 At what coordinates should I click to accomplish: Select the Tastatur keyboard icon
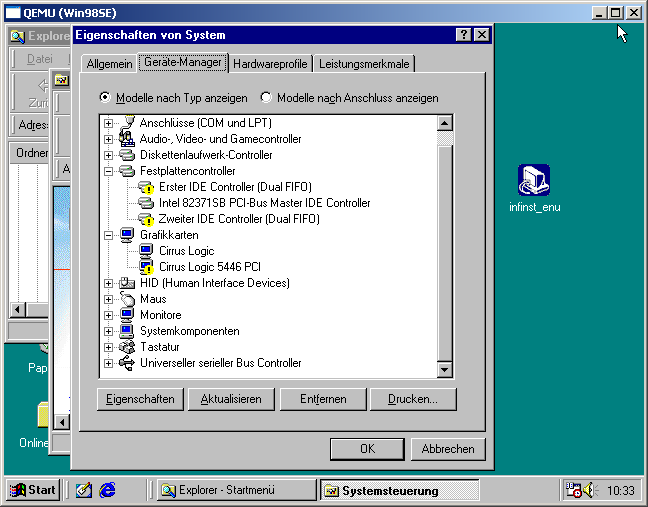click(x=127, y=347)
